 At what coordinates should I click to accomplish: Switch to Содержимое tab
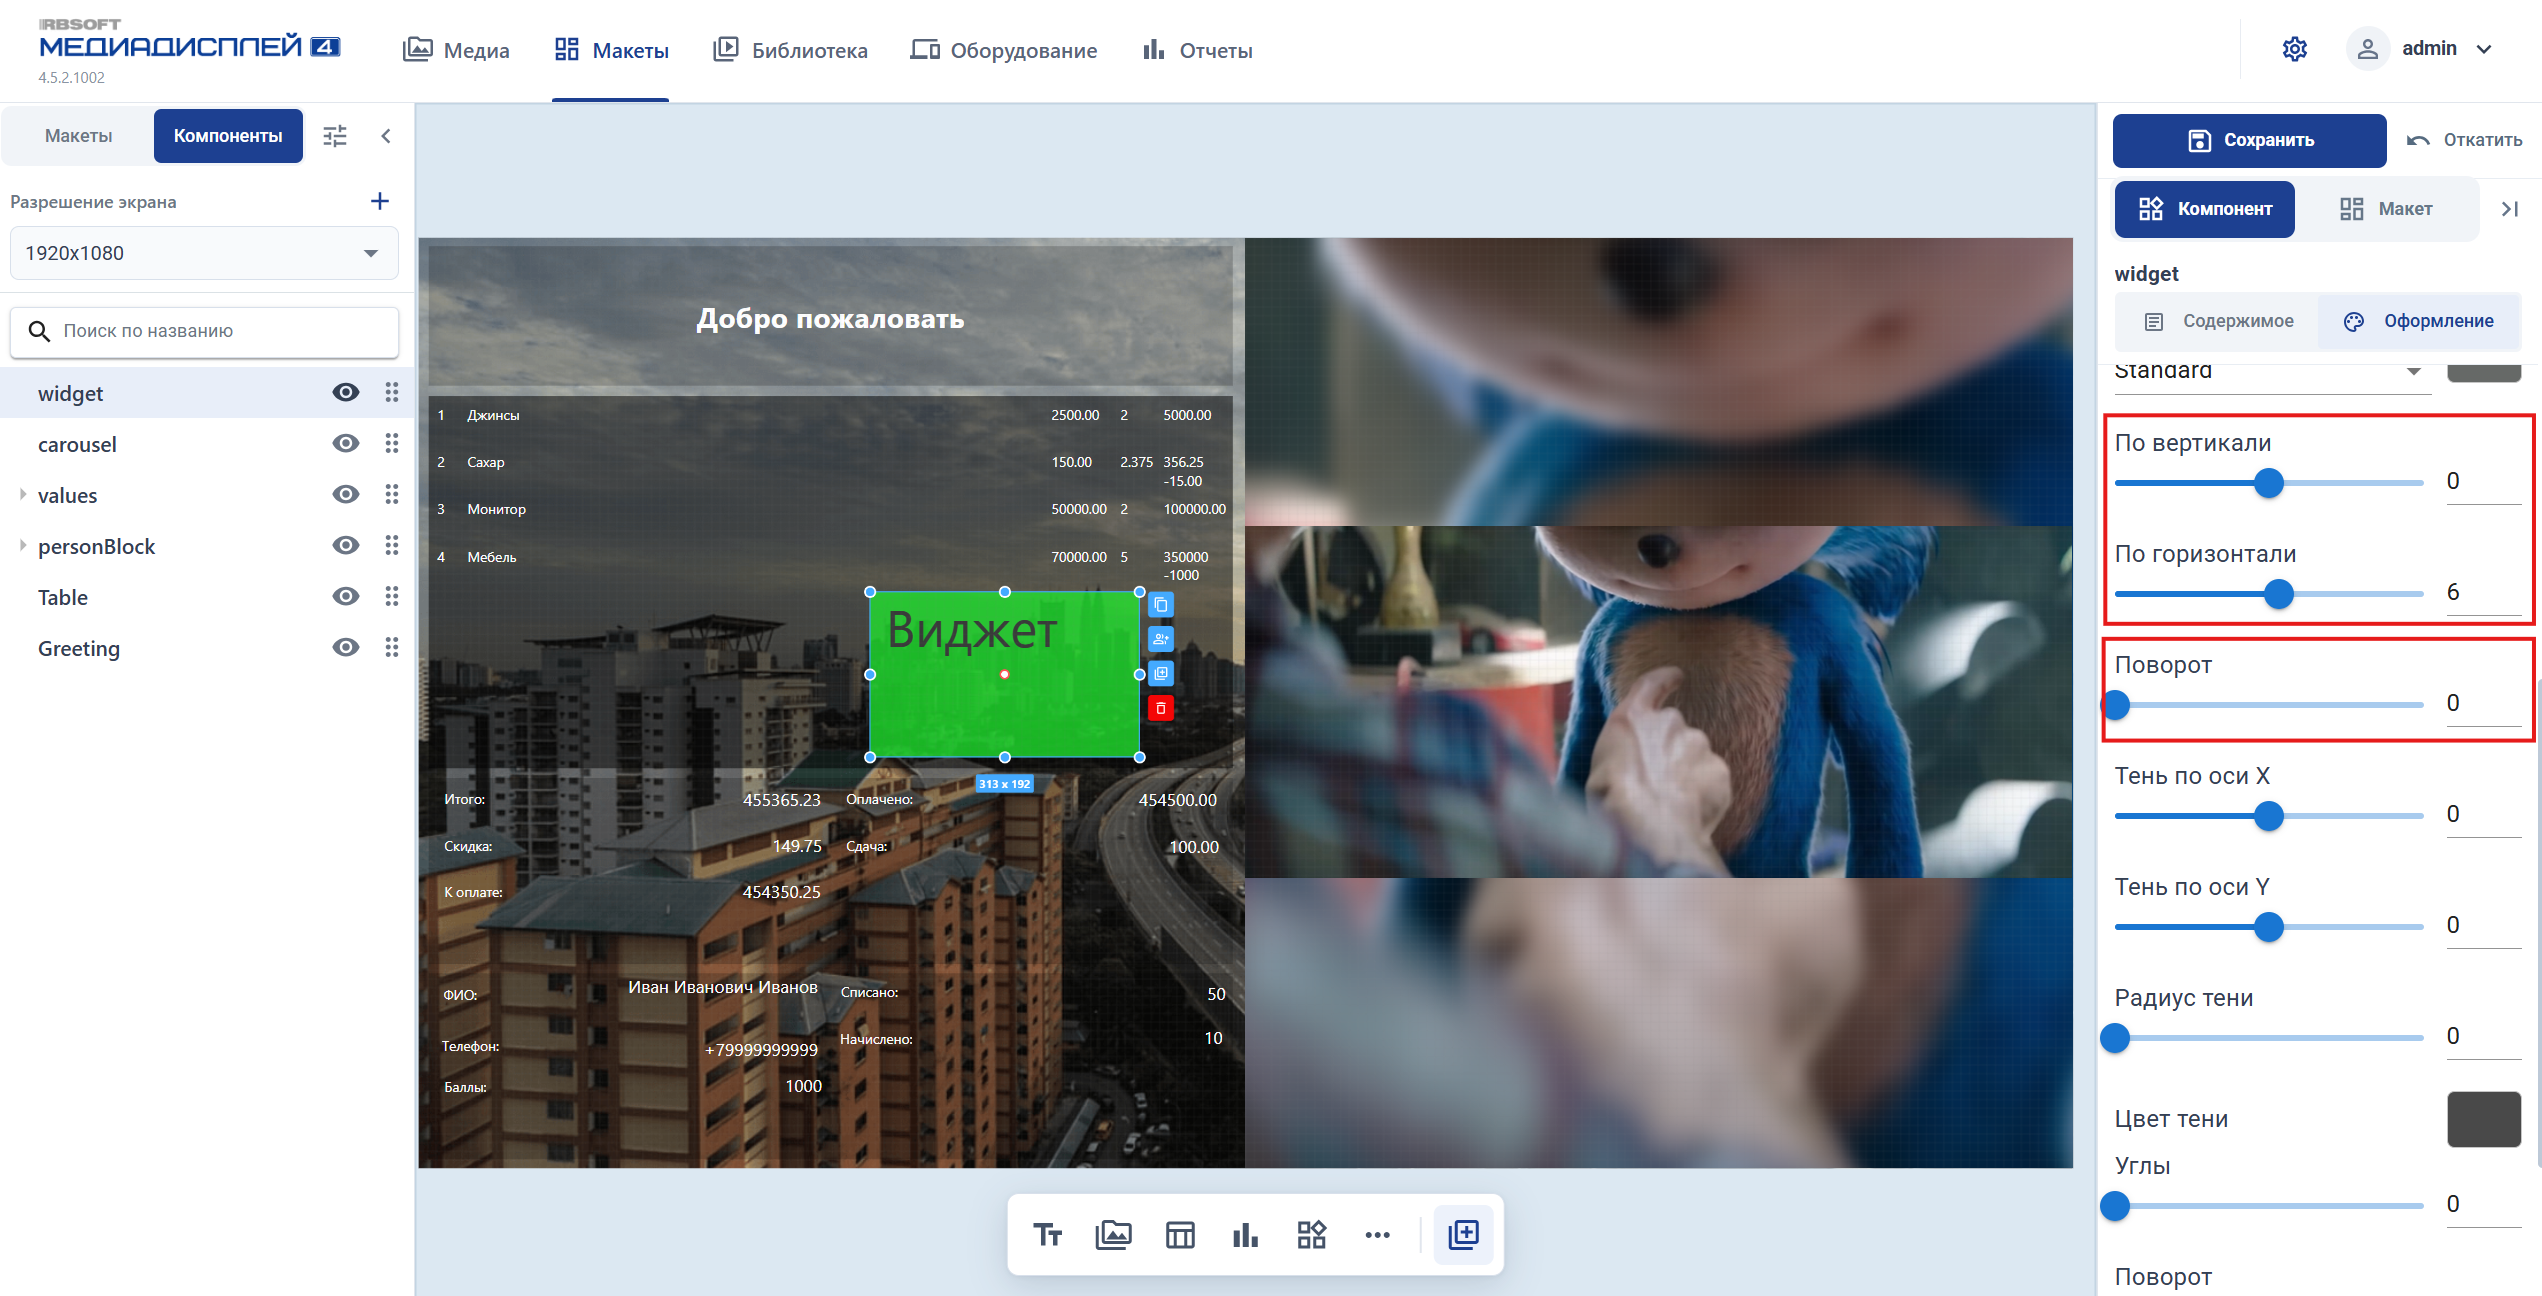[x=2219, y=321]
